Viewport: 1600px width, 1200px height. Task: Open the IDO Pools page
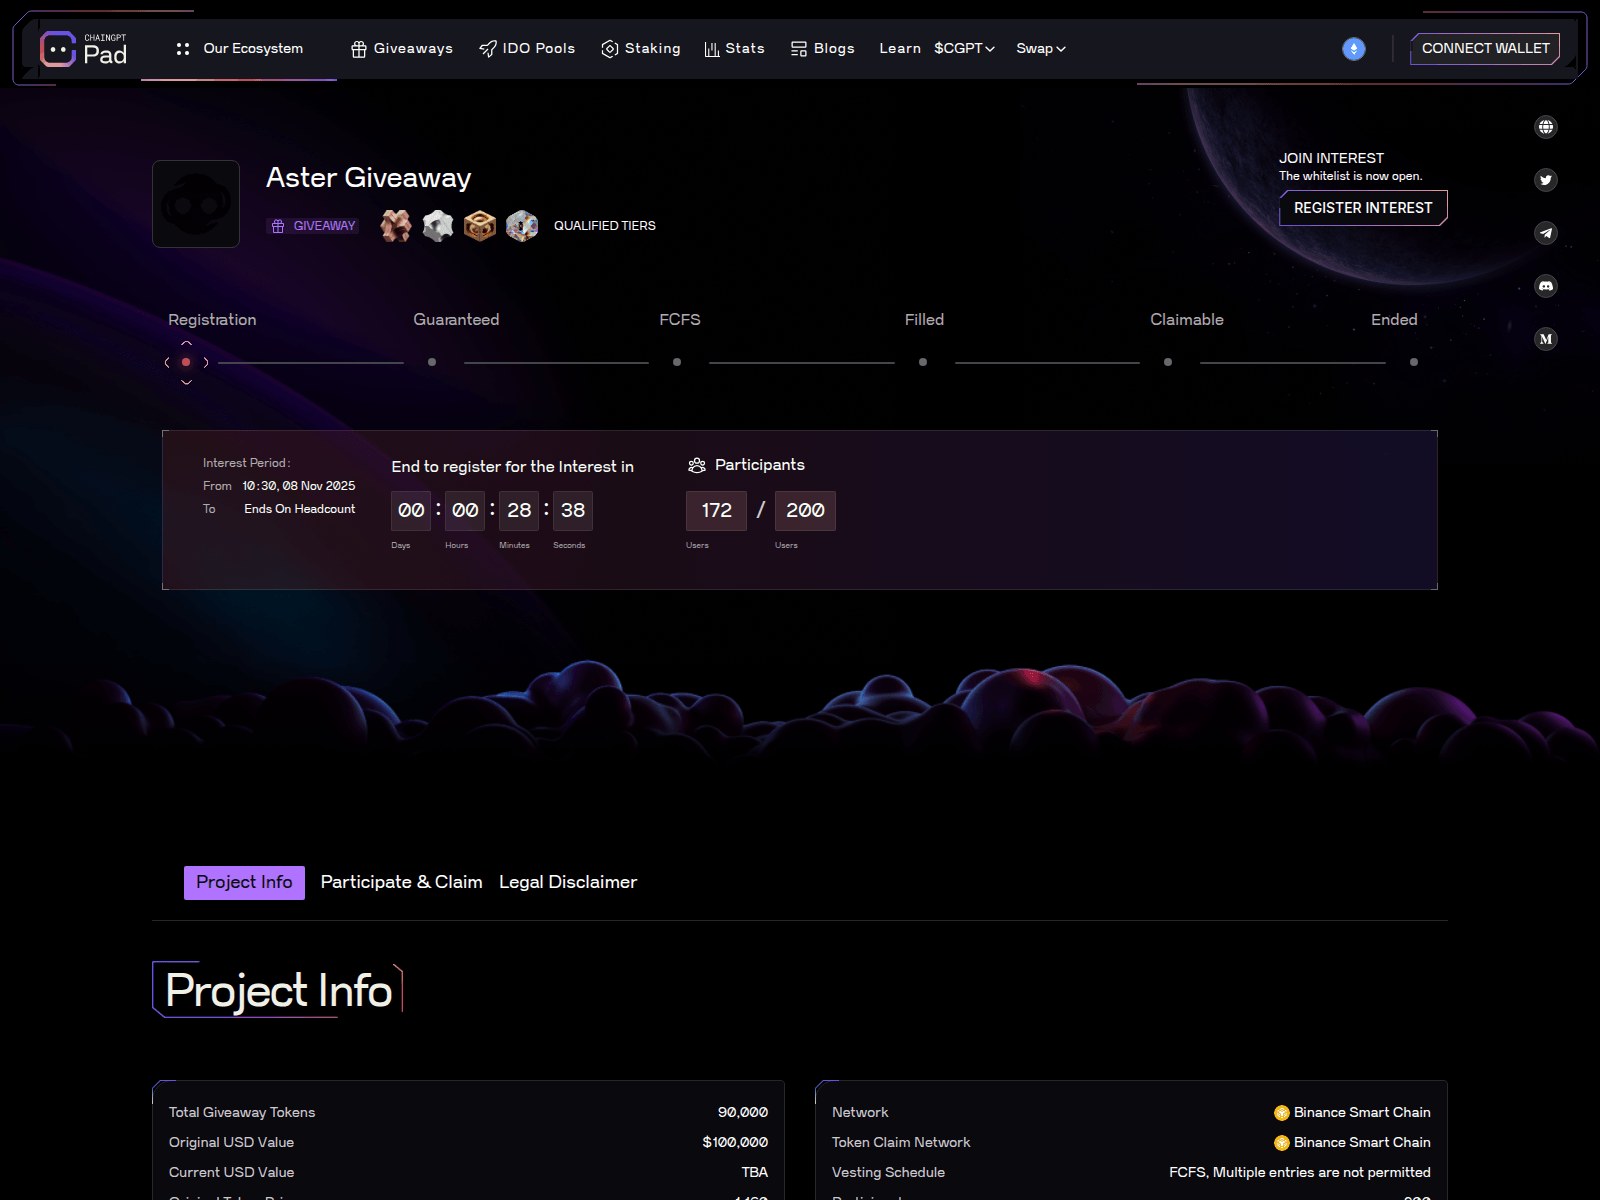(x=527, y=48)
